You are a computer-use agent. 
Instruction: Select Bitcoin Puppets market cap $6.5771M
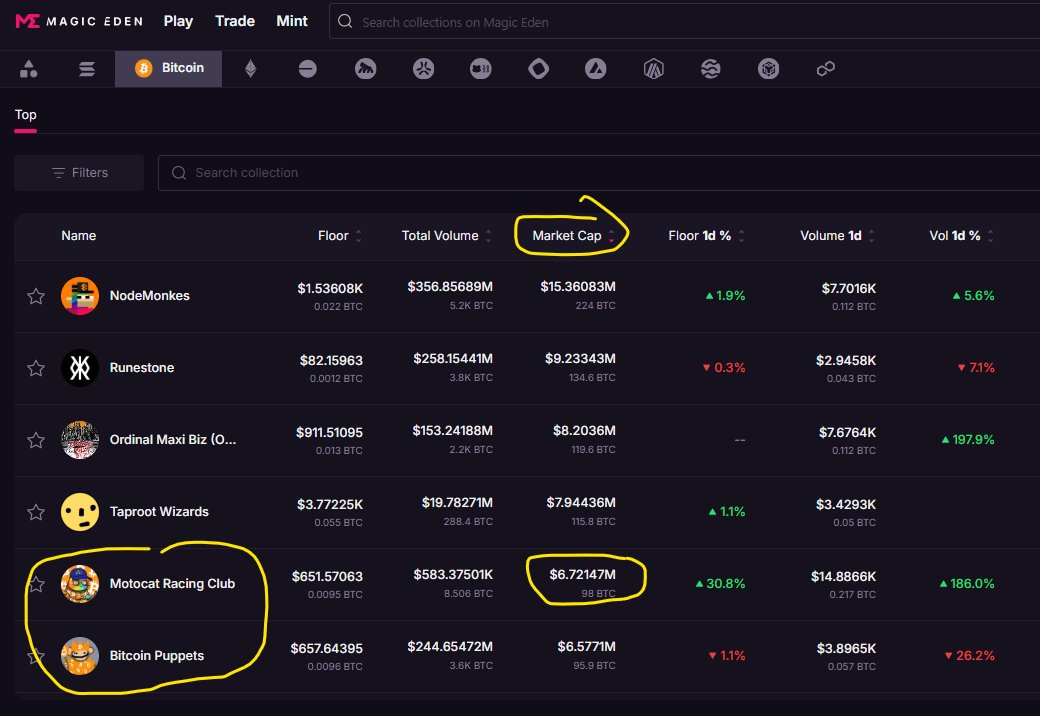[x=586, y=646]
